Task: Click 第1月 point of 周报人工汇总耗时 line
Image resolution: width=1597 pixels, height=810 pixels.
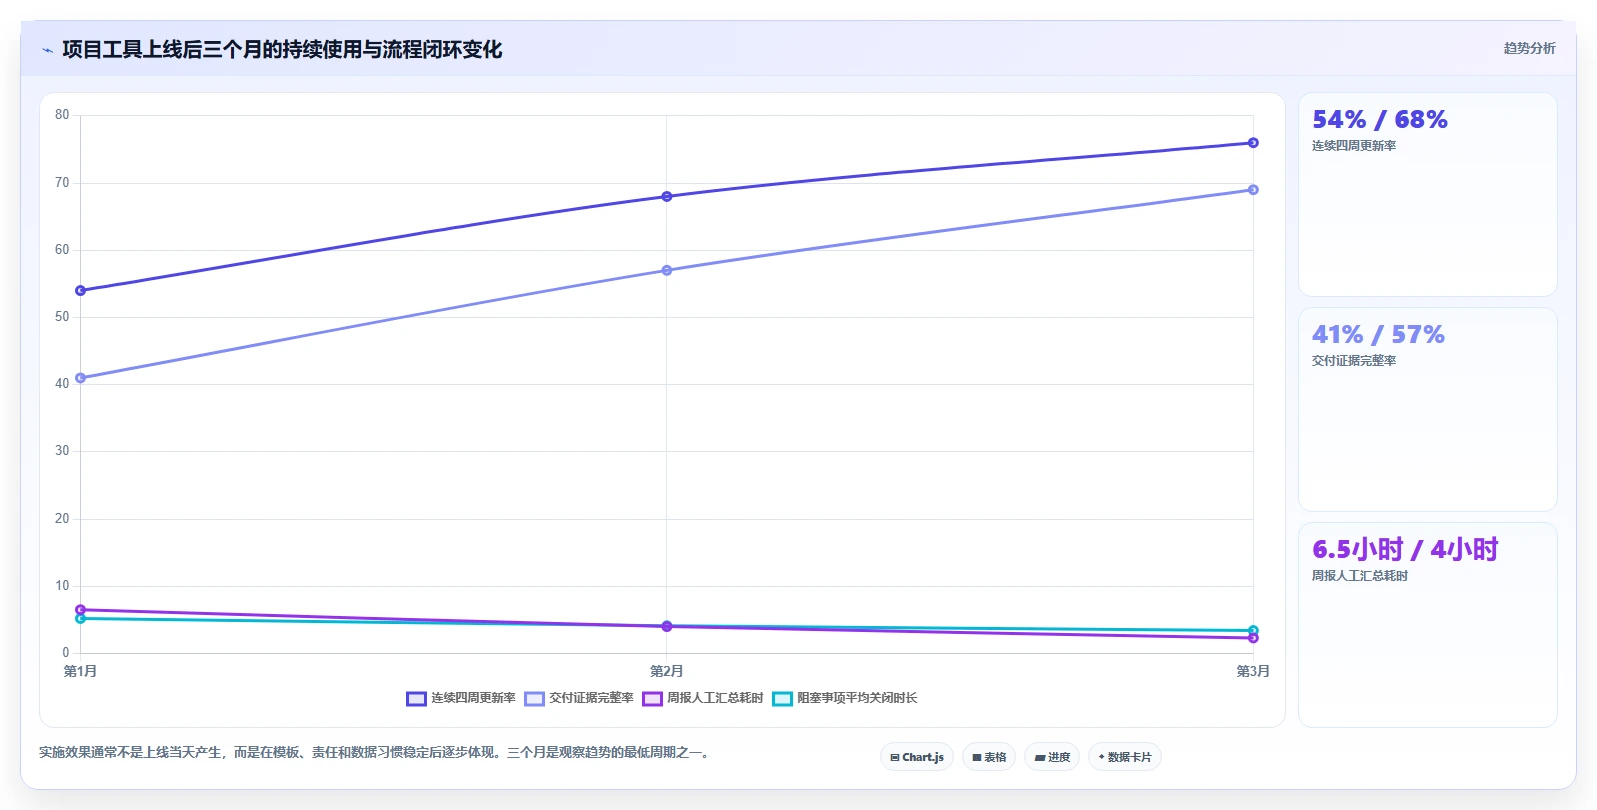Action: 81,609
